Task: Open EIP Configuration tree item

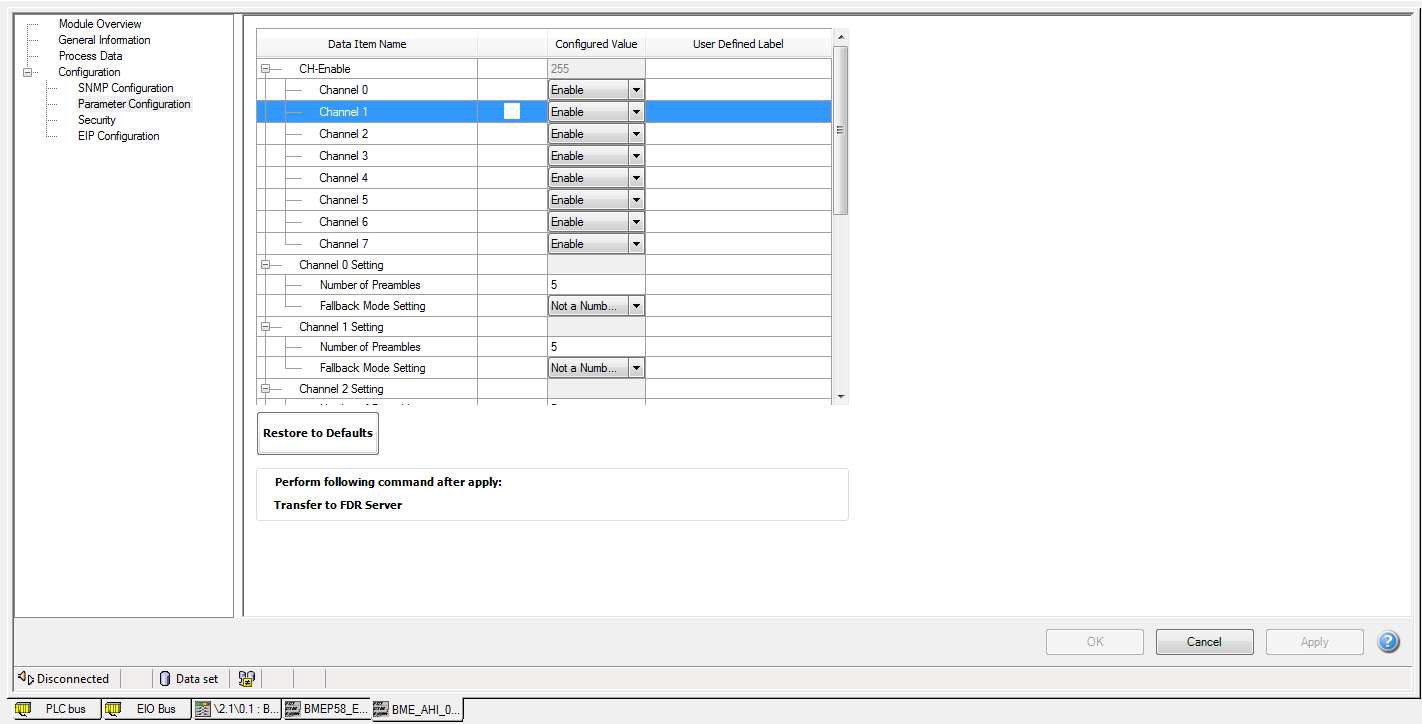Action: 119,136
